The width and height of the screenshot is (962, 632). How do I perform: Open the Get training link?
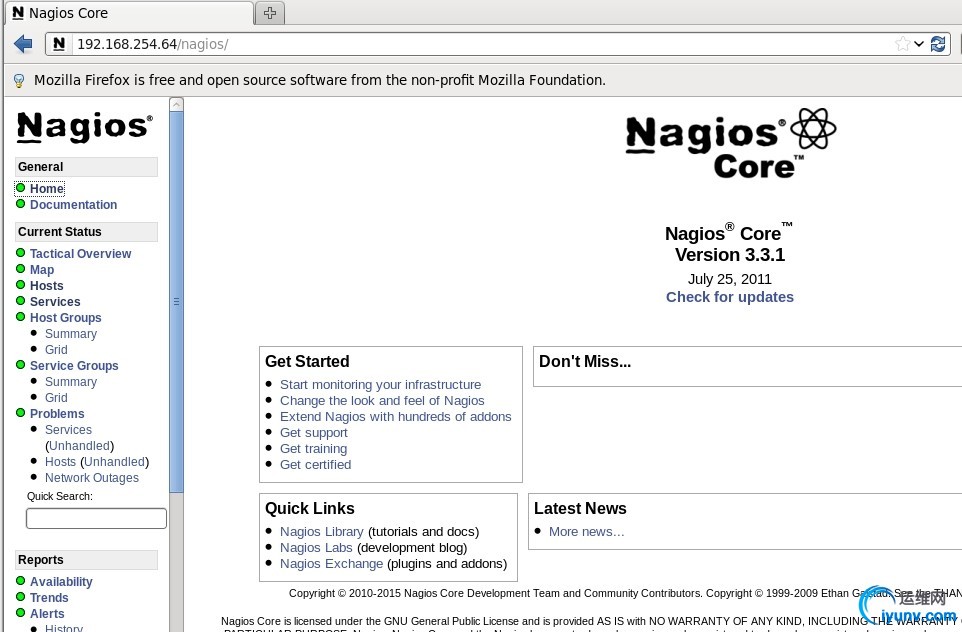point(314,449)
